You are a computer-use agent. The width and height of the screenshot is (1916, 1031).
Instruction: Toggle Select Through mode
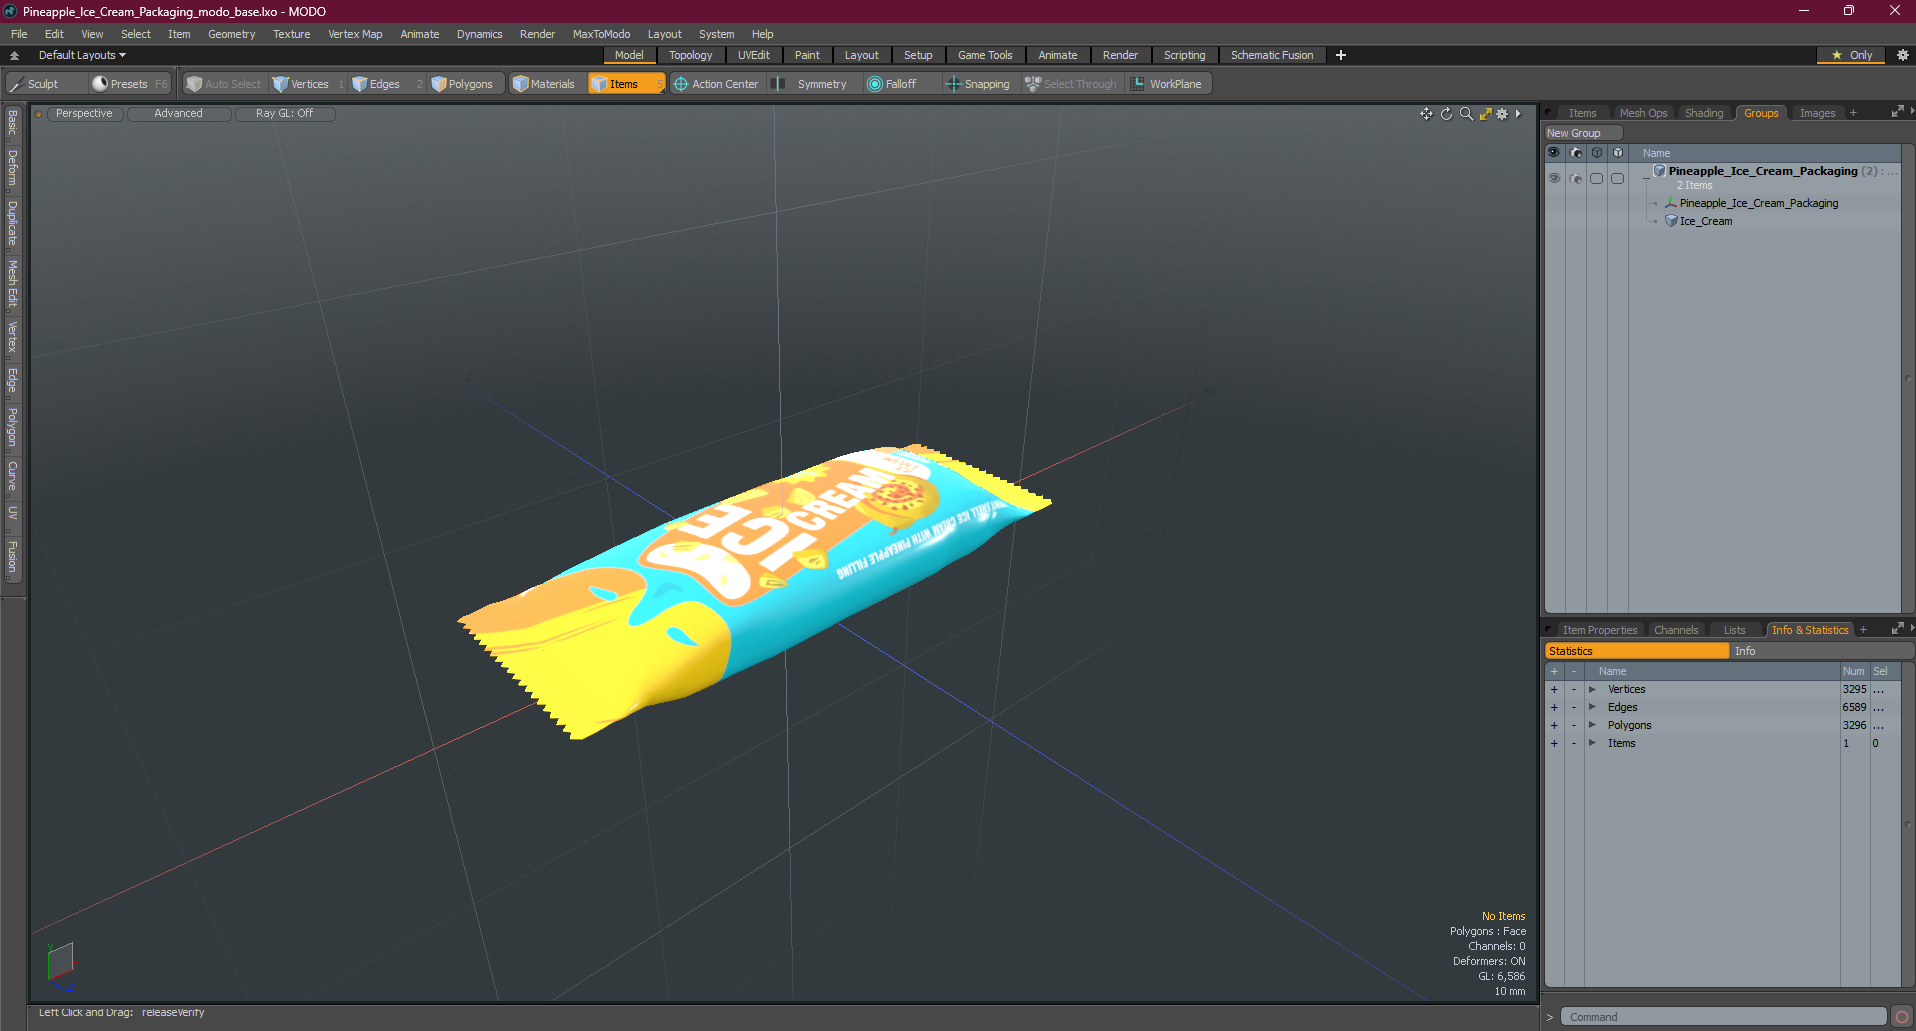pos(1071,84)
